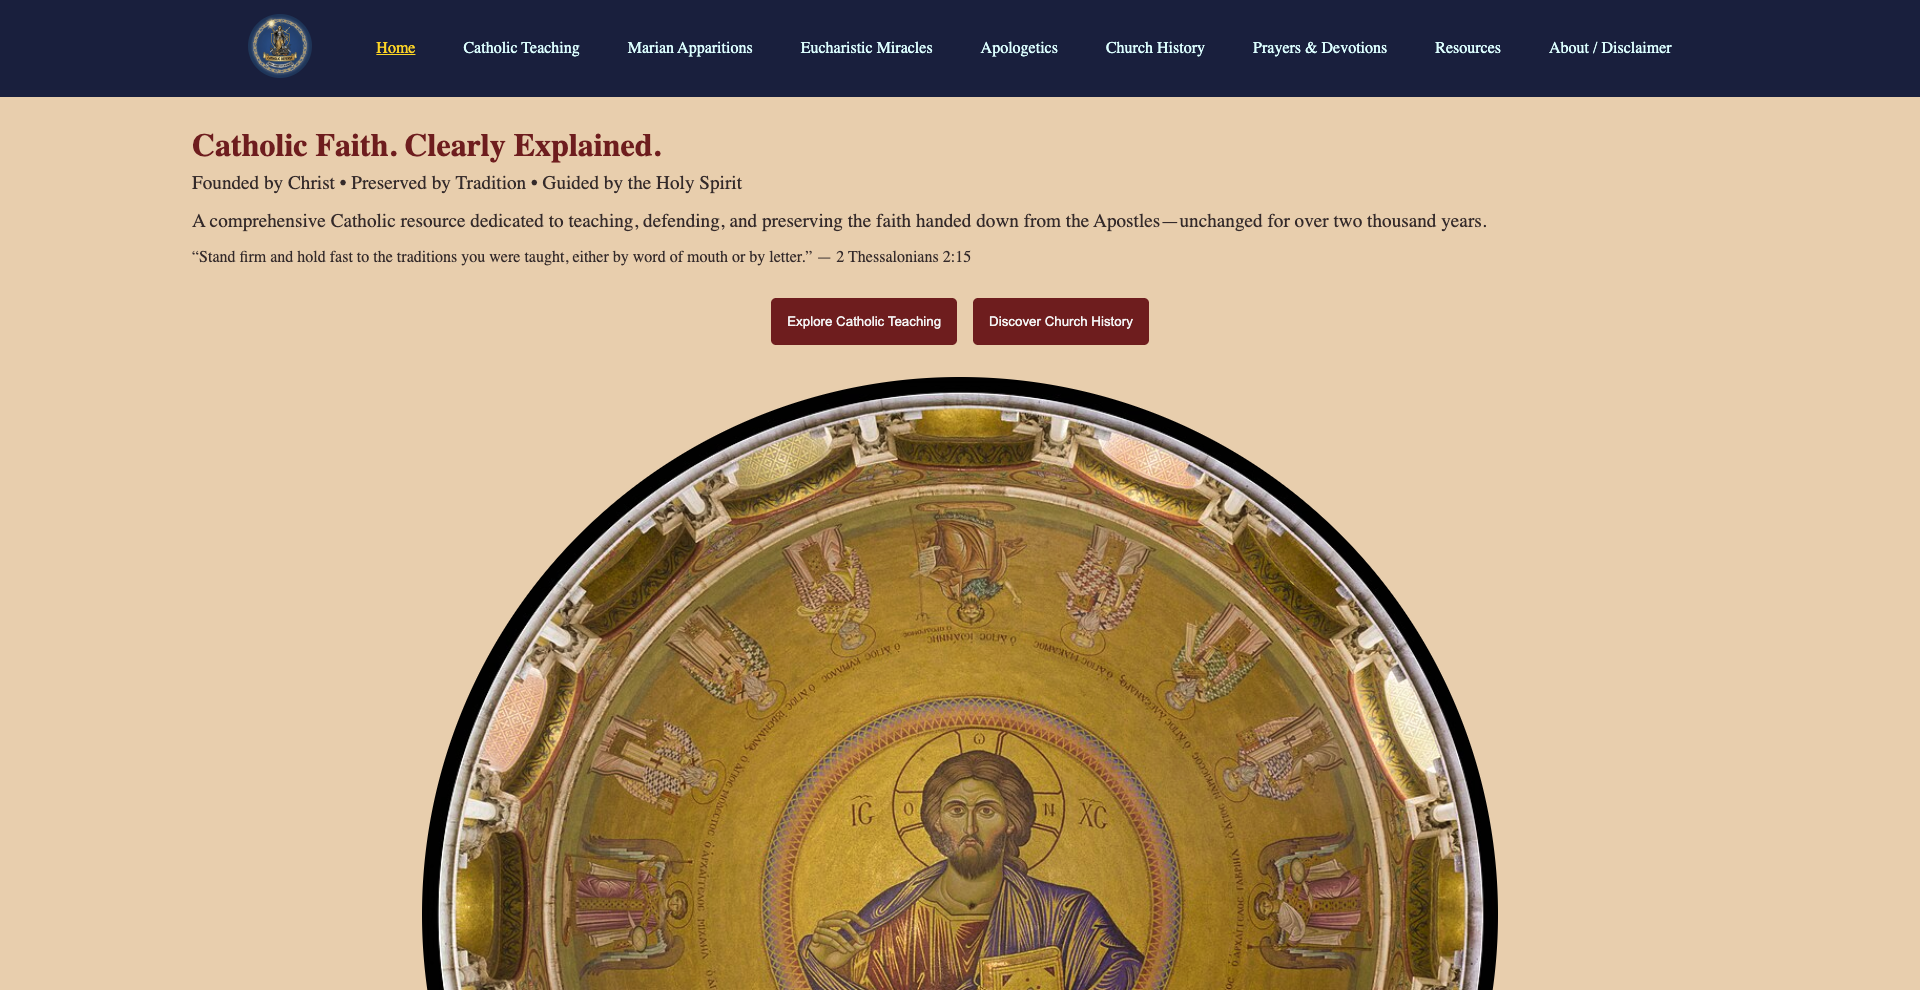Select Eucharistic Miracles in the navigation
This screenshot has width=1920, height=990.
(866, 48)
